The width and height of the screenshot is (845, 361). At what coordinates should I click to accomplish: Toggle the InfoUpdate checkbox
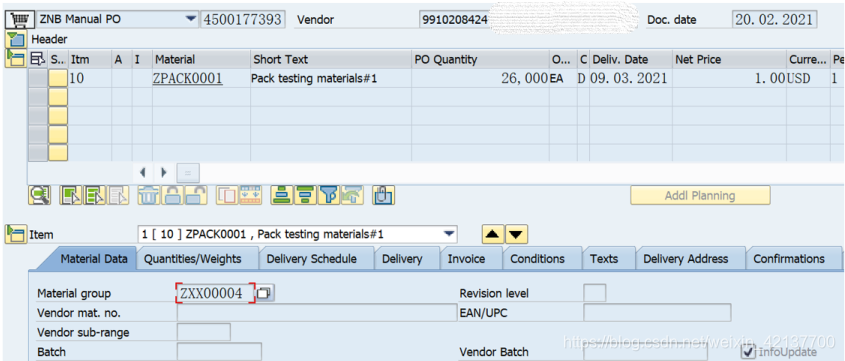pyautogui.click(x=749, y=352)
